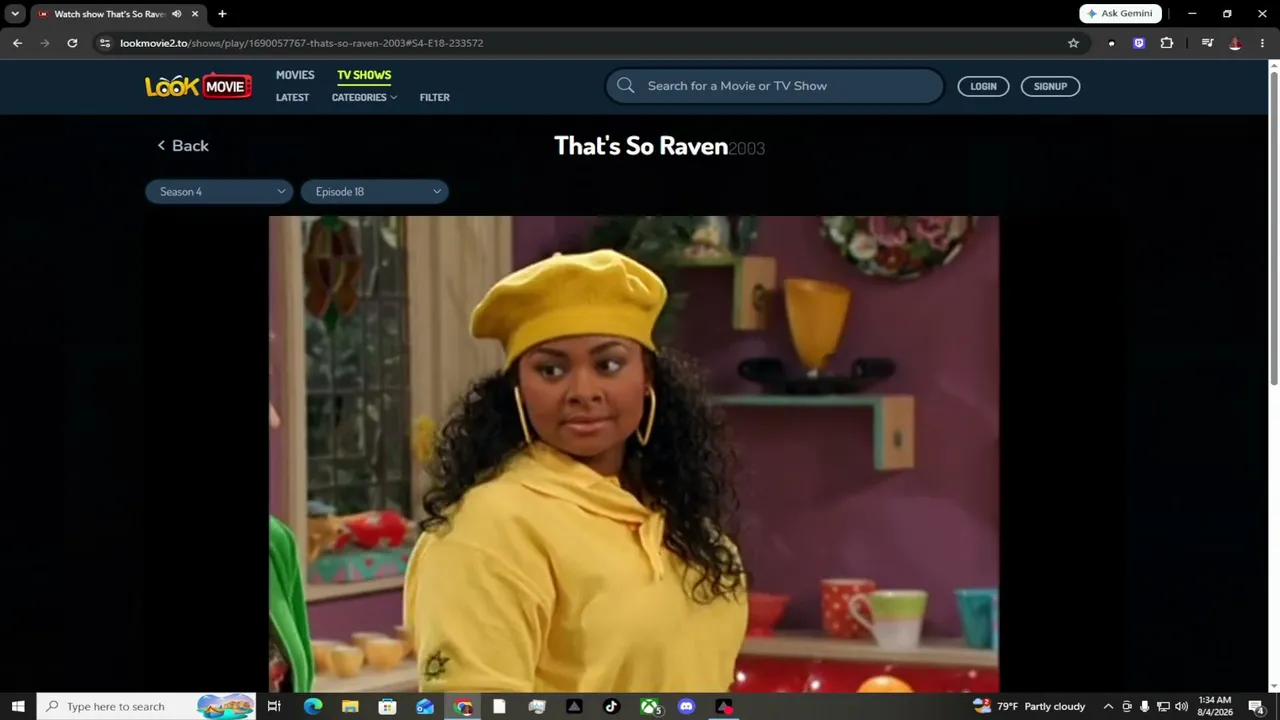This screenshot has width=1280, height=720.
Task: Click the Signup button
Action: click(1050, 86)
